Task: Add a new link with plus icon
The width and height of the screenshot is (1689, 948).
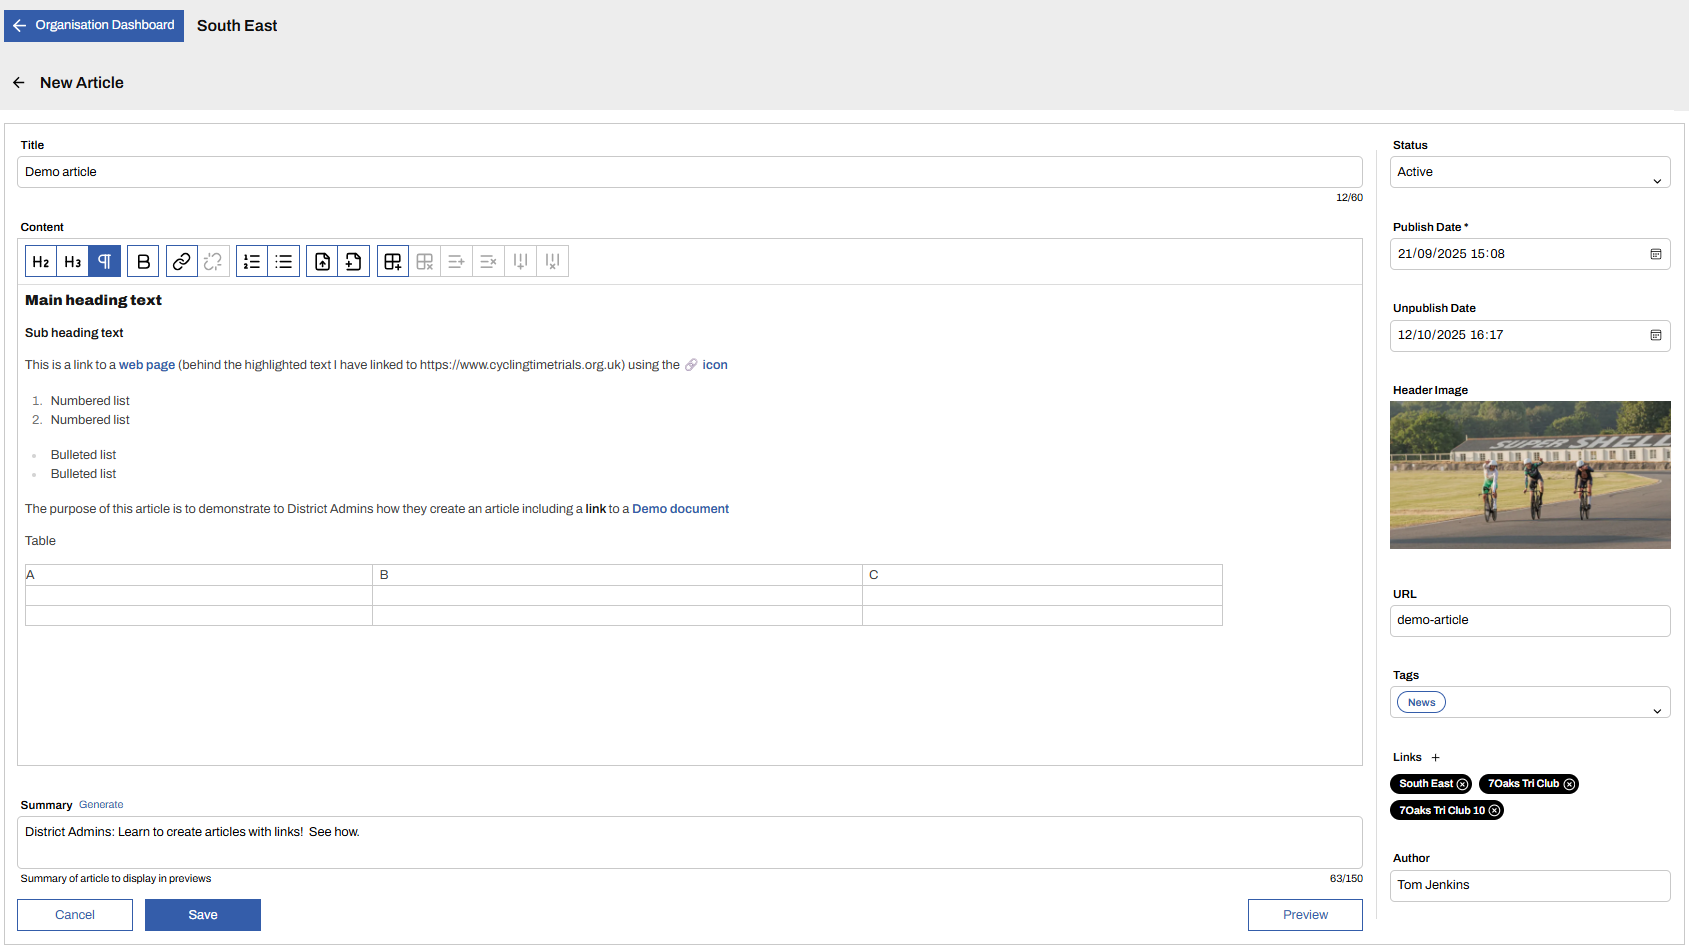Action: coord(1435,758)
